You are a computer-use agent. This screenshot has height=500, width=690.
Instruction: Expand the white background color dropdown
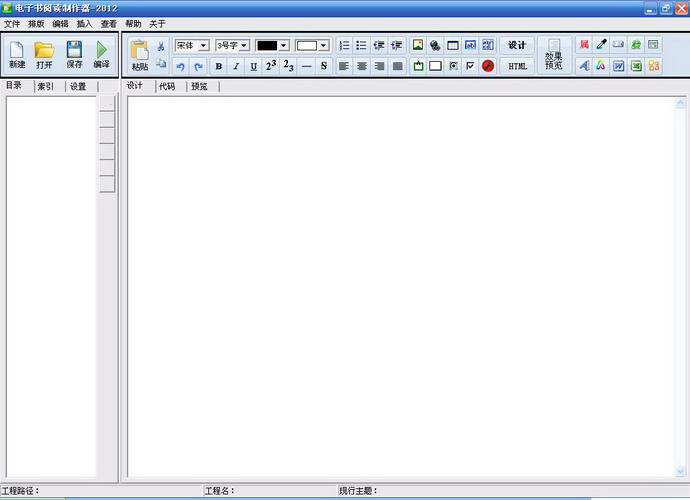click(323, 45)
